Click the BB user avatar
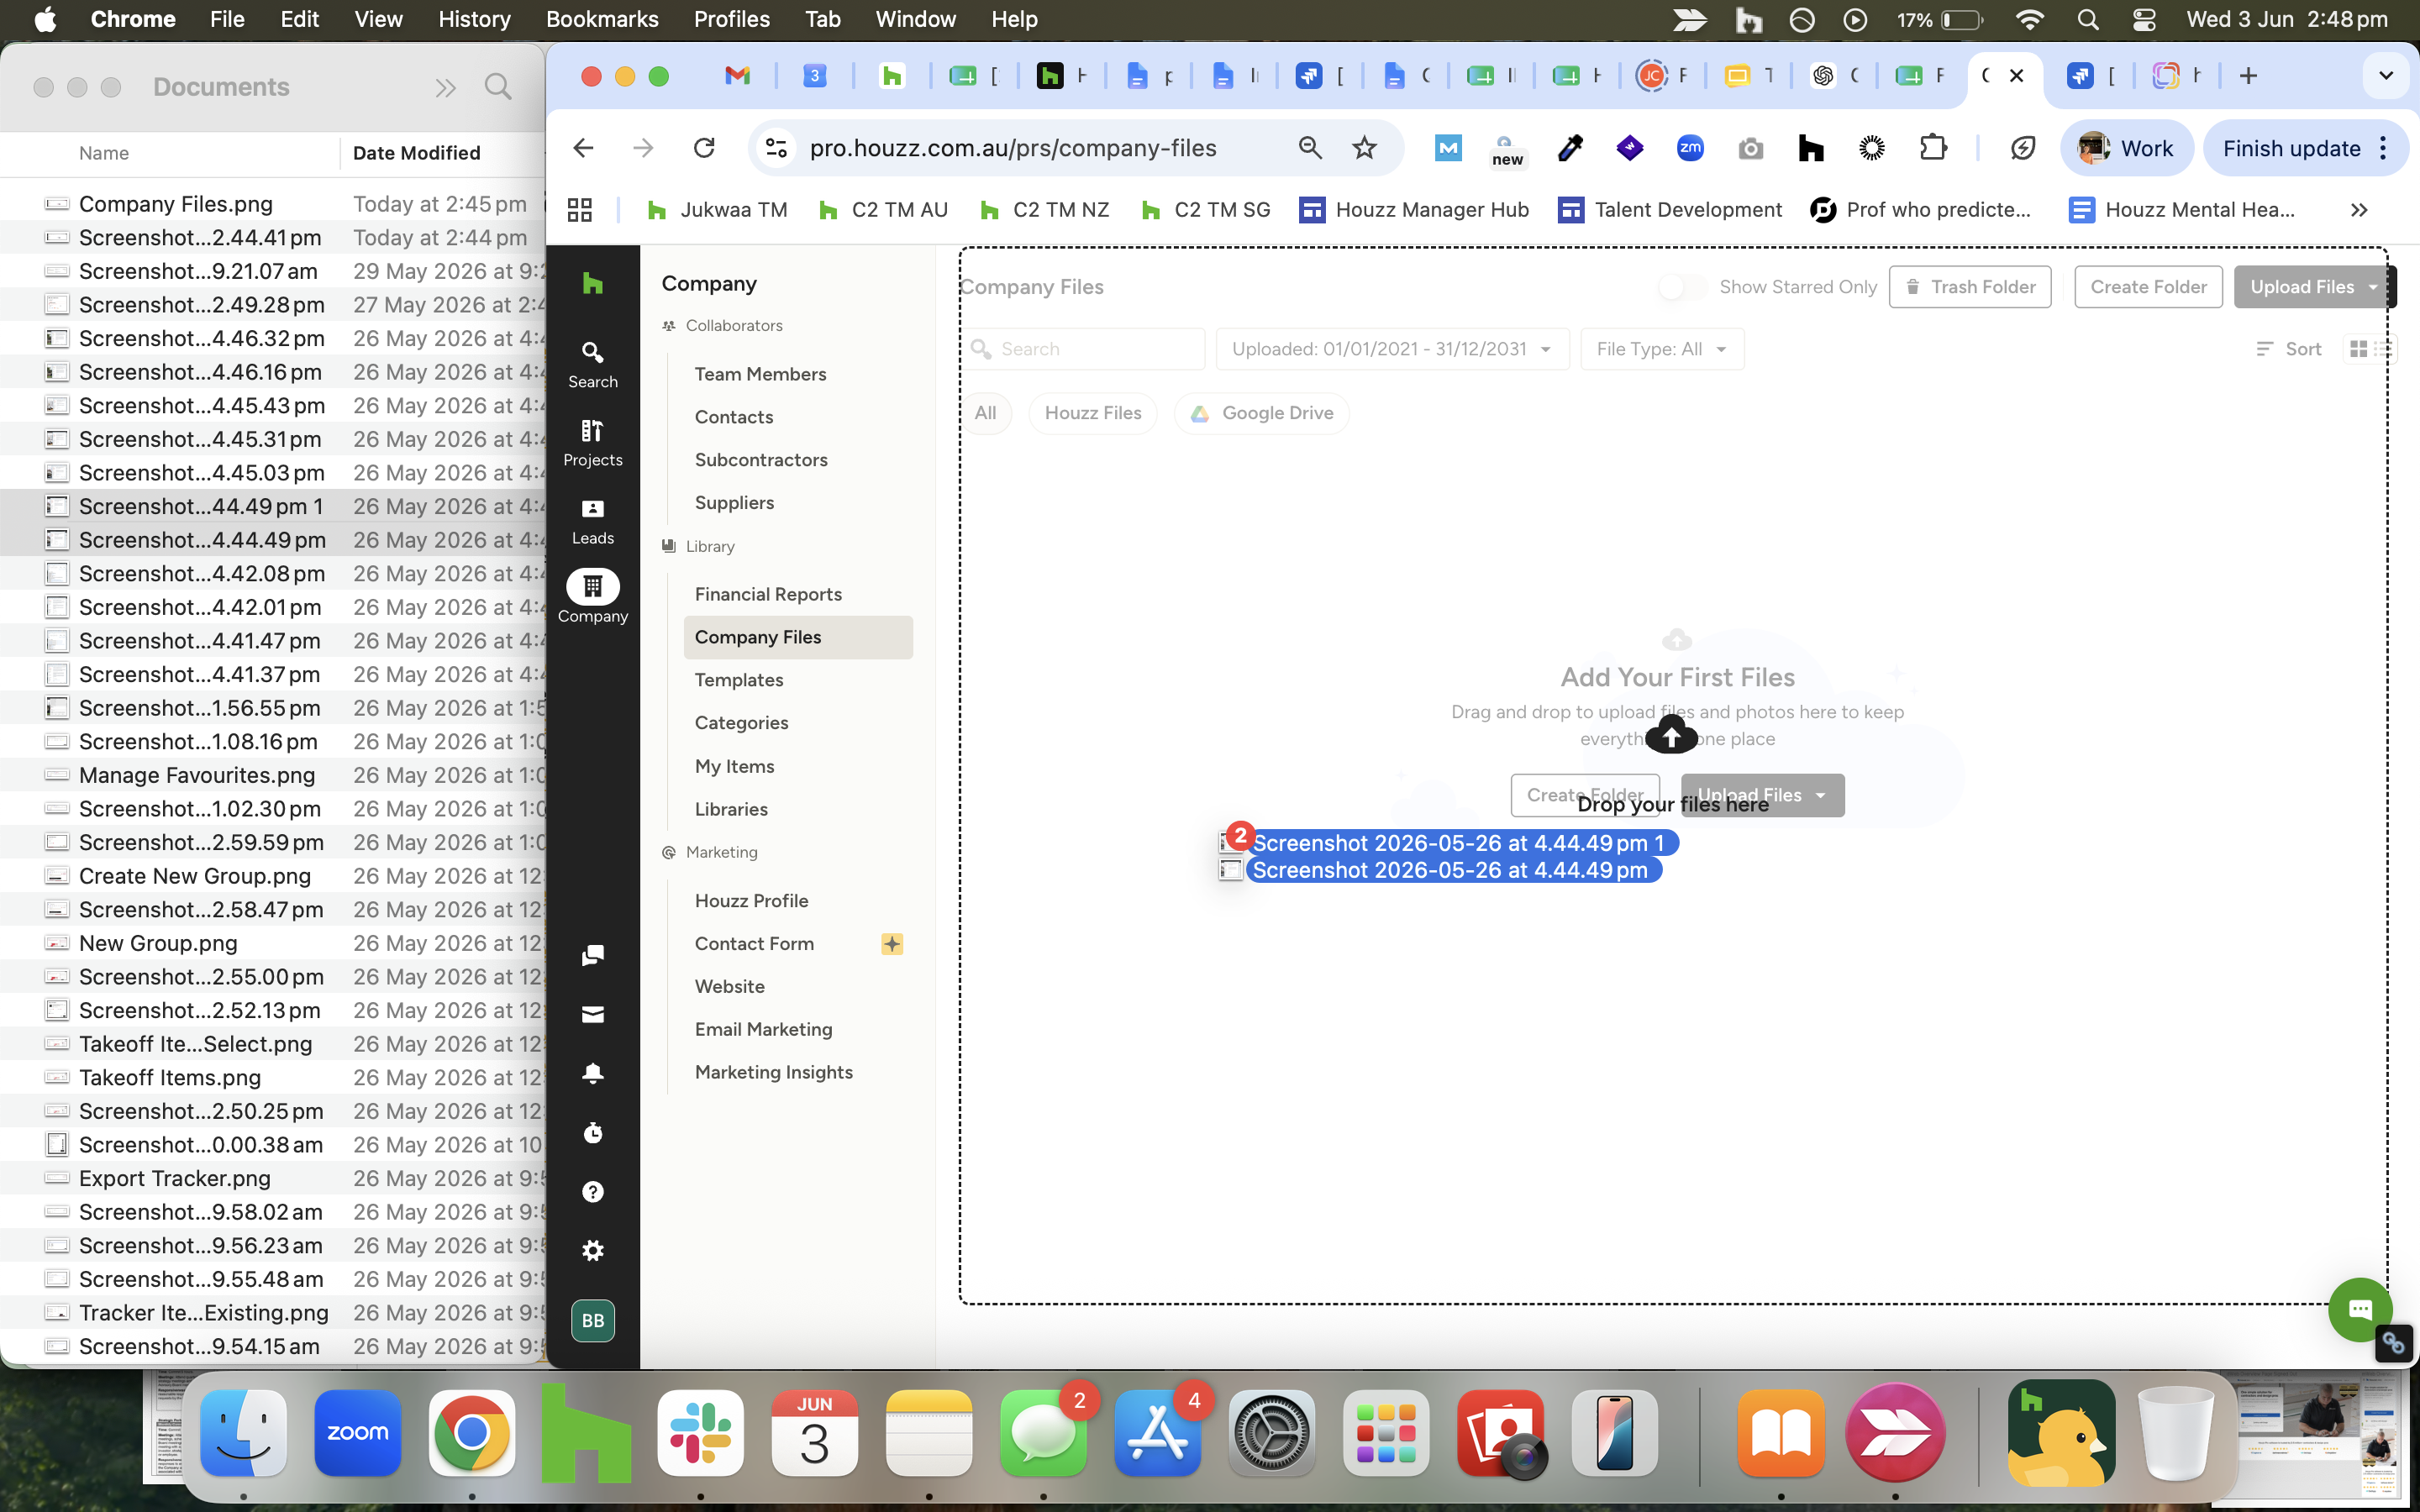Viewport: 2420px width, 1512px height. [x=593, y=1320]
